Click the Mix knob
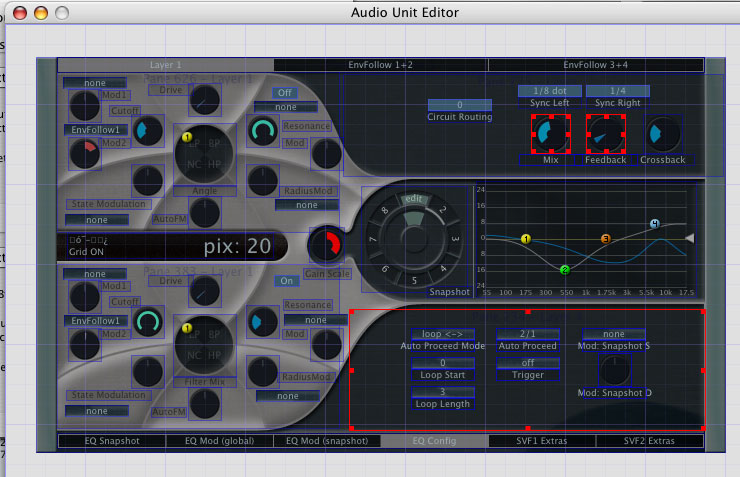The height and width of the screenshot is (477, 740). 551,134
